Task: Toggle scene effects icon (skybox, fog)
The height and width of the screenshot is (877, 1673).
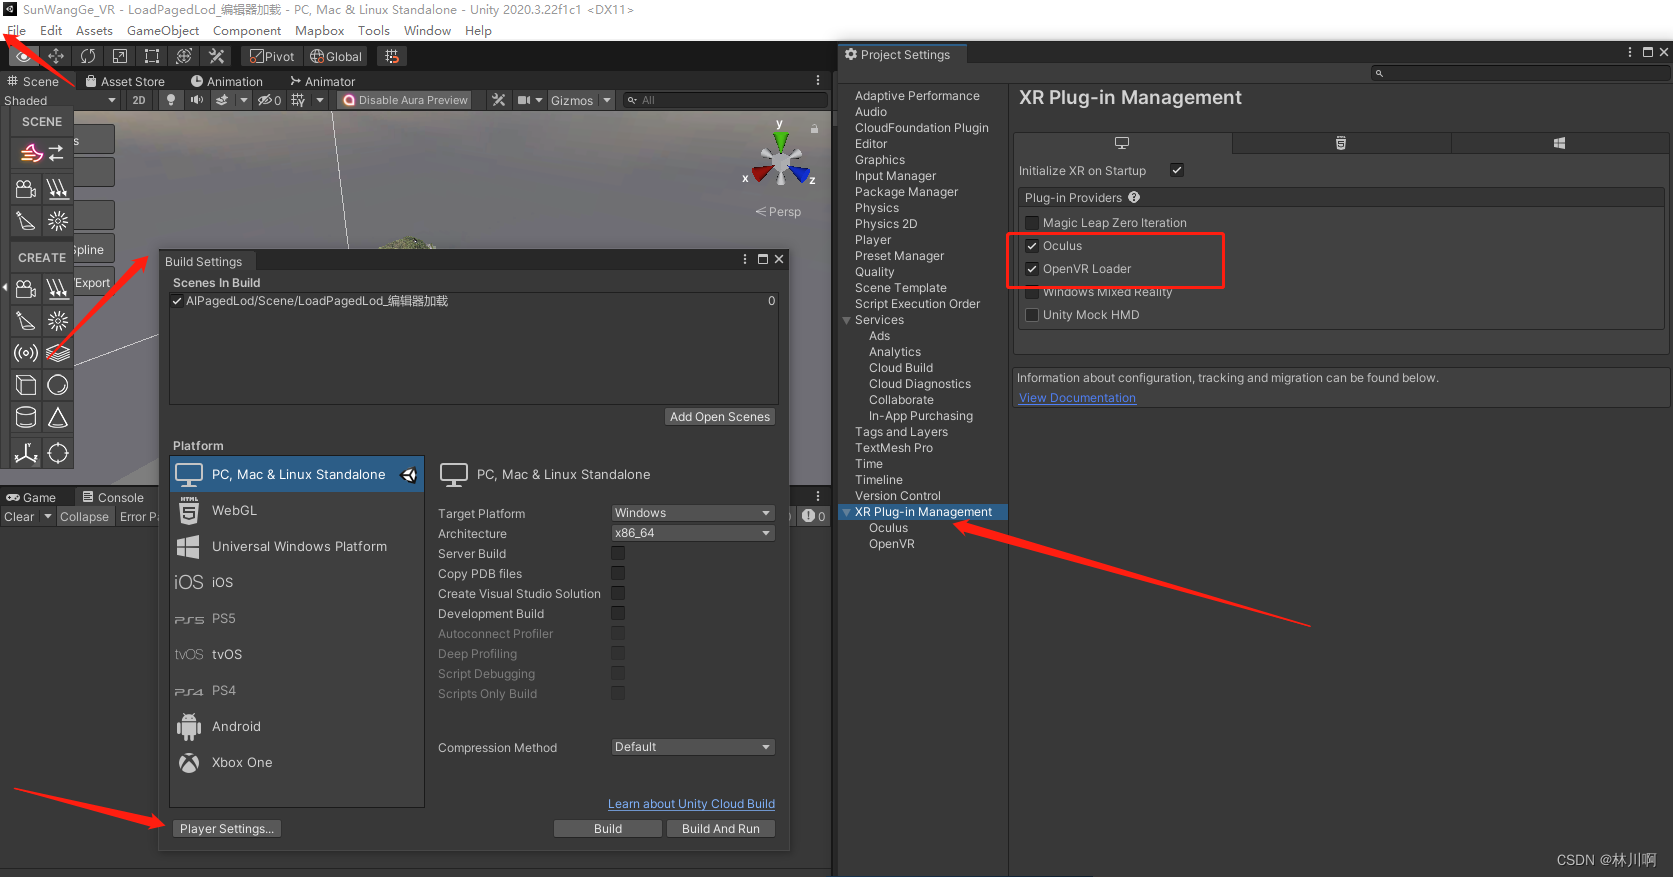Action: [x=222, y=100]
